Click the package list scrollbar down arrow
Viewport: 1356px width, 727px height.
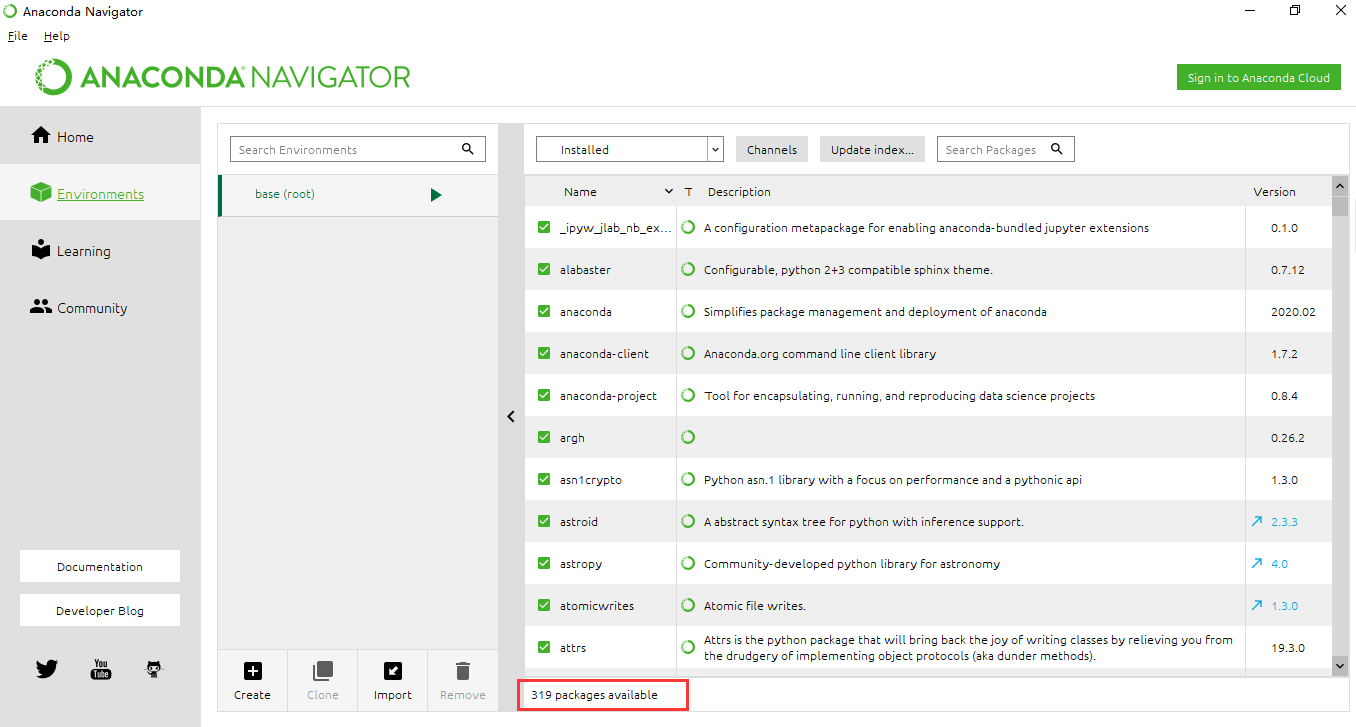[x=1340, y=664]
